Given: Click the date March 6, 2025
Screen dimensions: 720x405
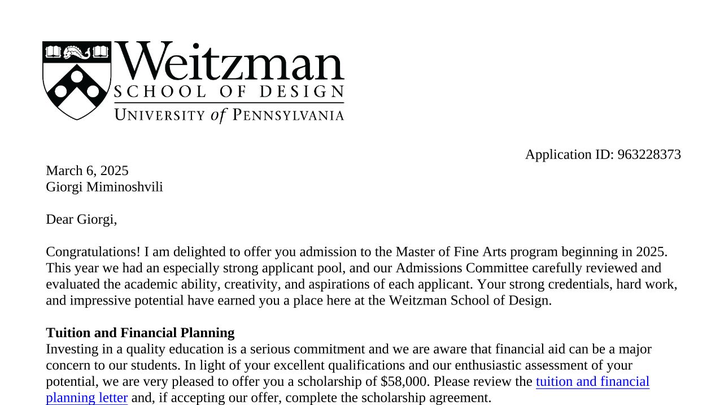Looking at the screenshot, I should pos(87,171).
